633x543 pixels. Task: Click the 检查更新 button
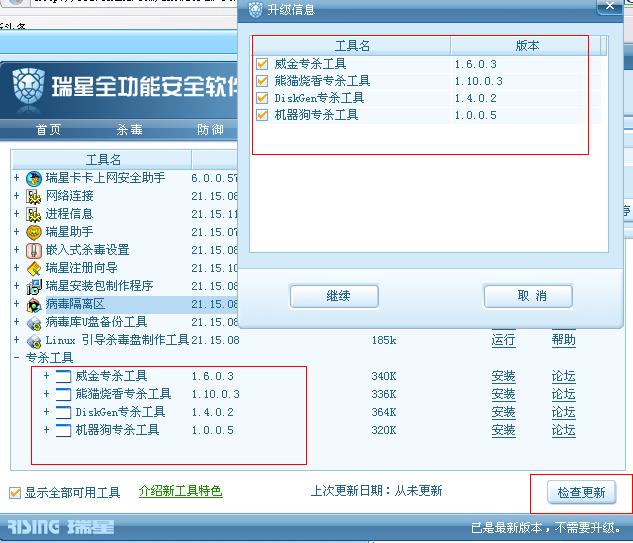[x=581, y=492]
